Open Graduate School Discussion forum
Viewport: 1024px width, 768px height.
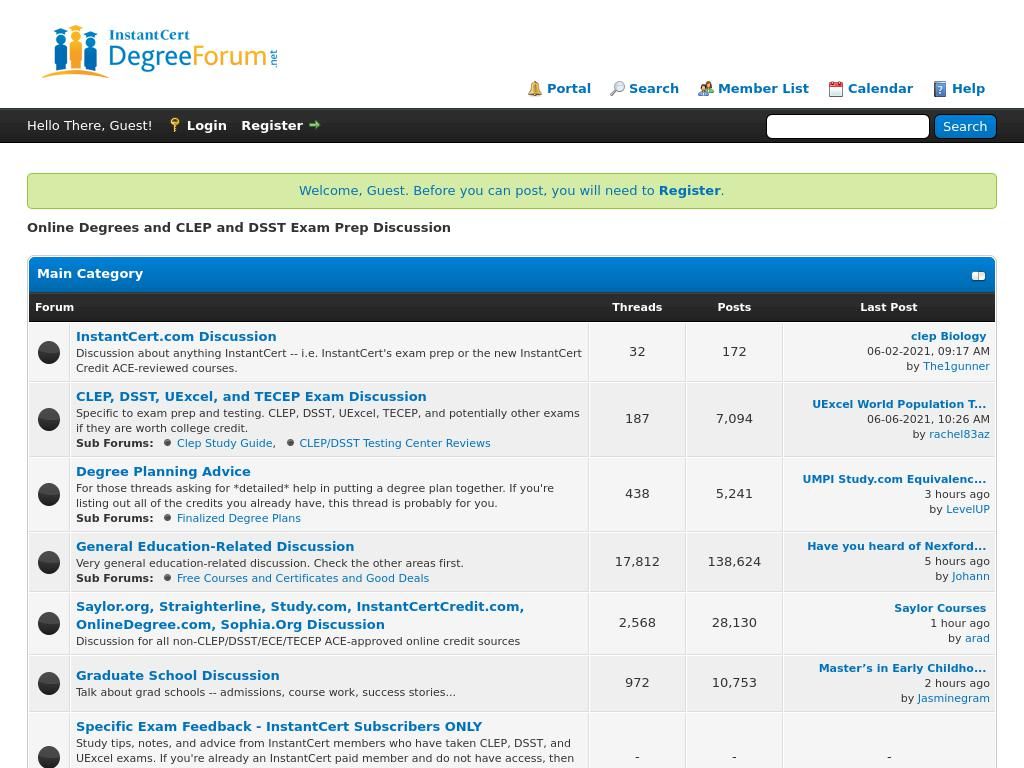[178, 675]
